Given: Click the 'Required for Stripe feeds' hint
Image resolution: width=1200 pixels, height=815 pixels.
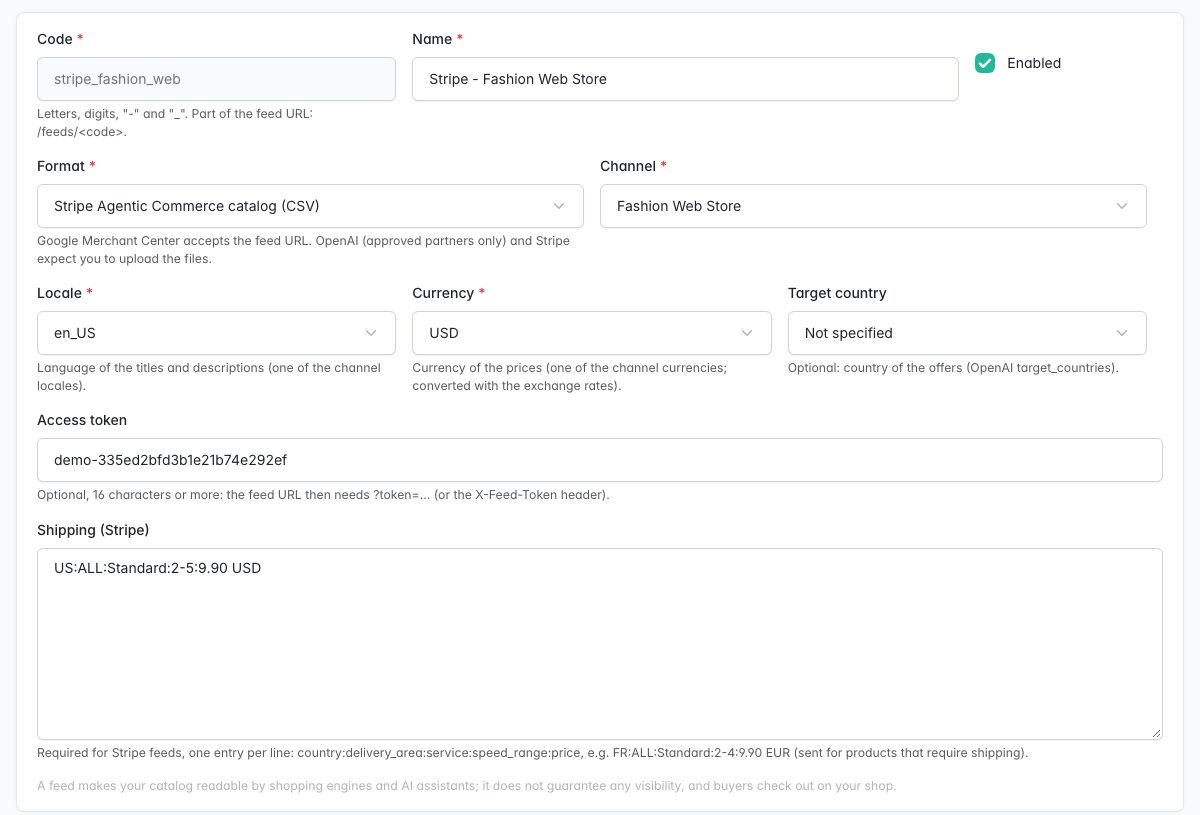Looking at the screenshot, I should 532,753.
